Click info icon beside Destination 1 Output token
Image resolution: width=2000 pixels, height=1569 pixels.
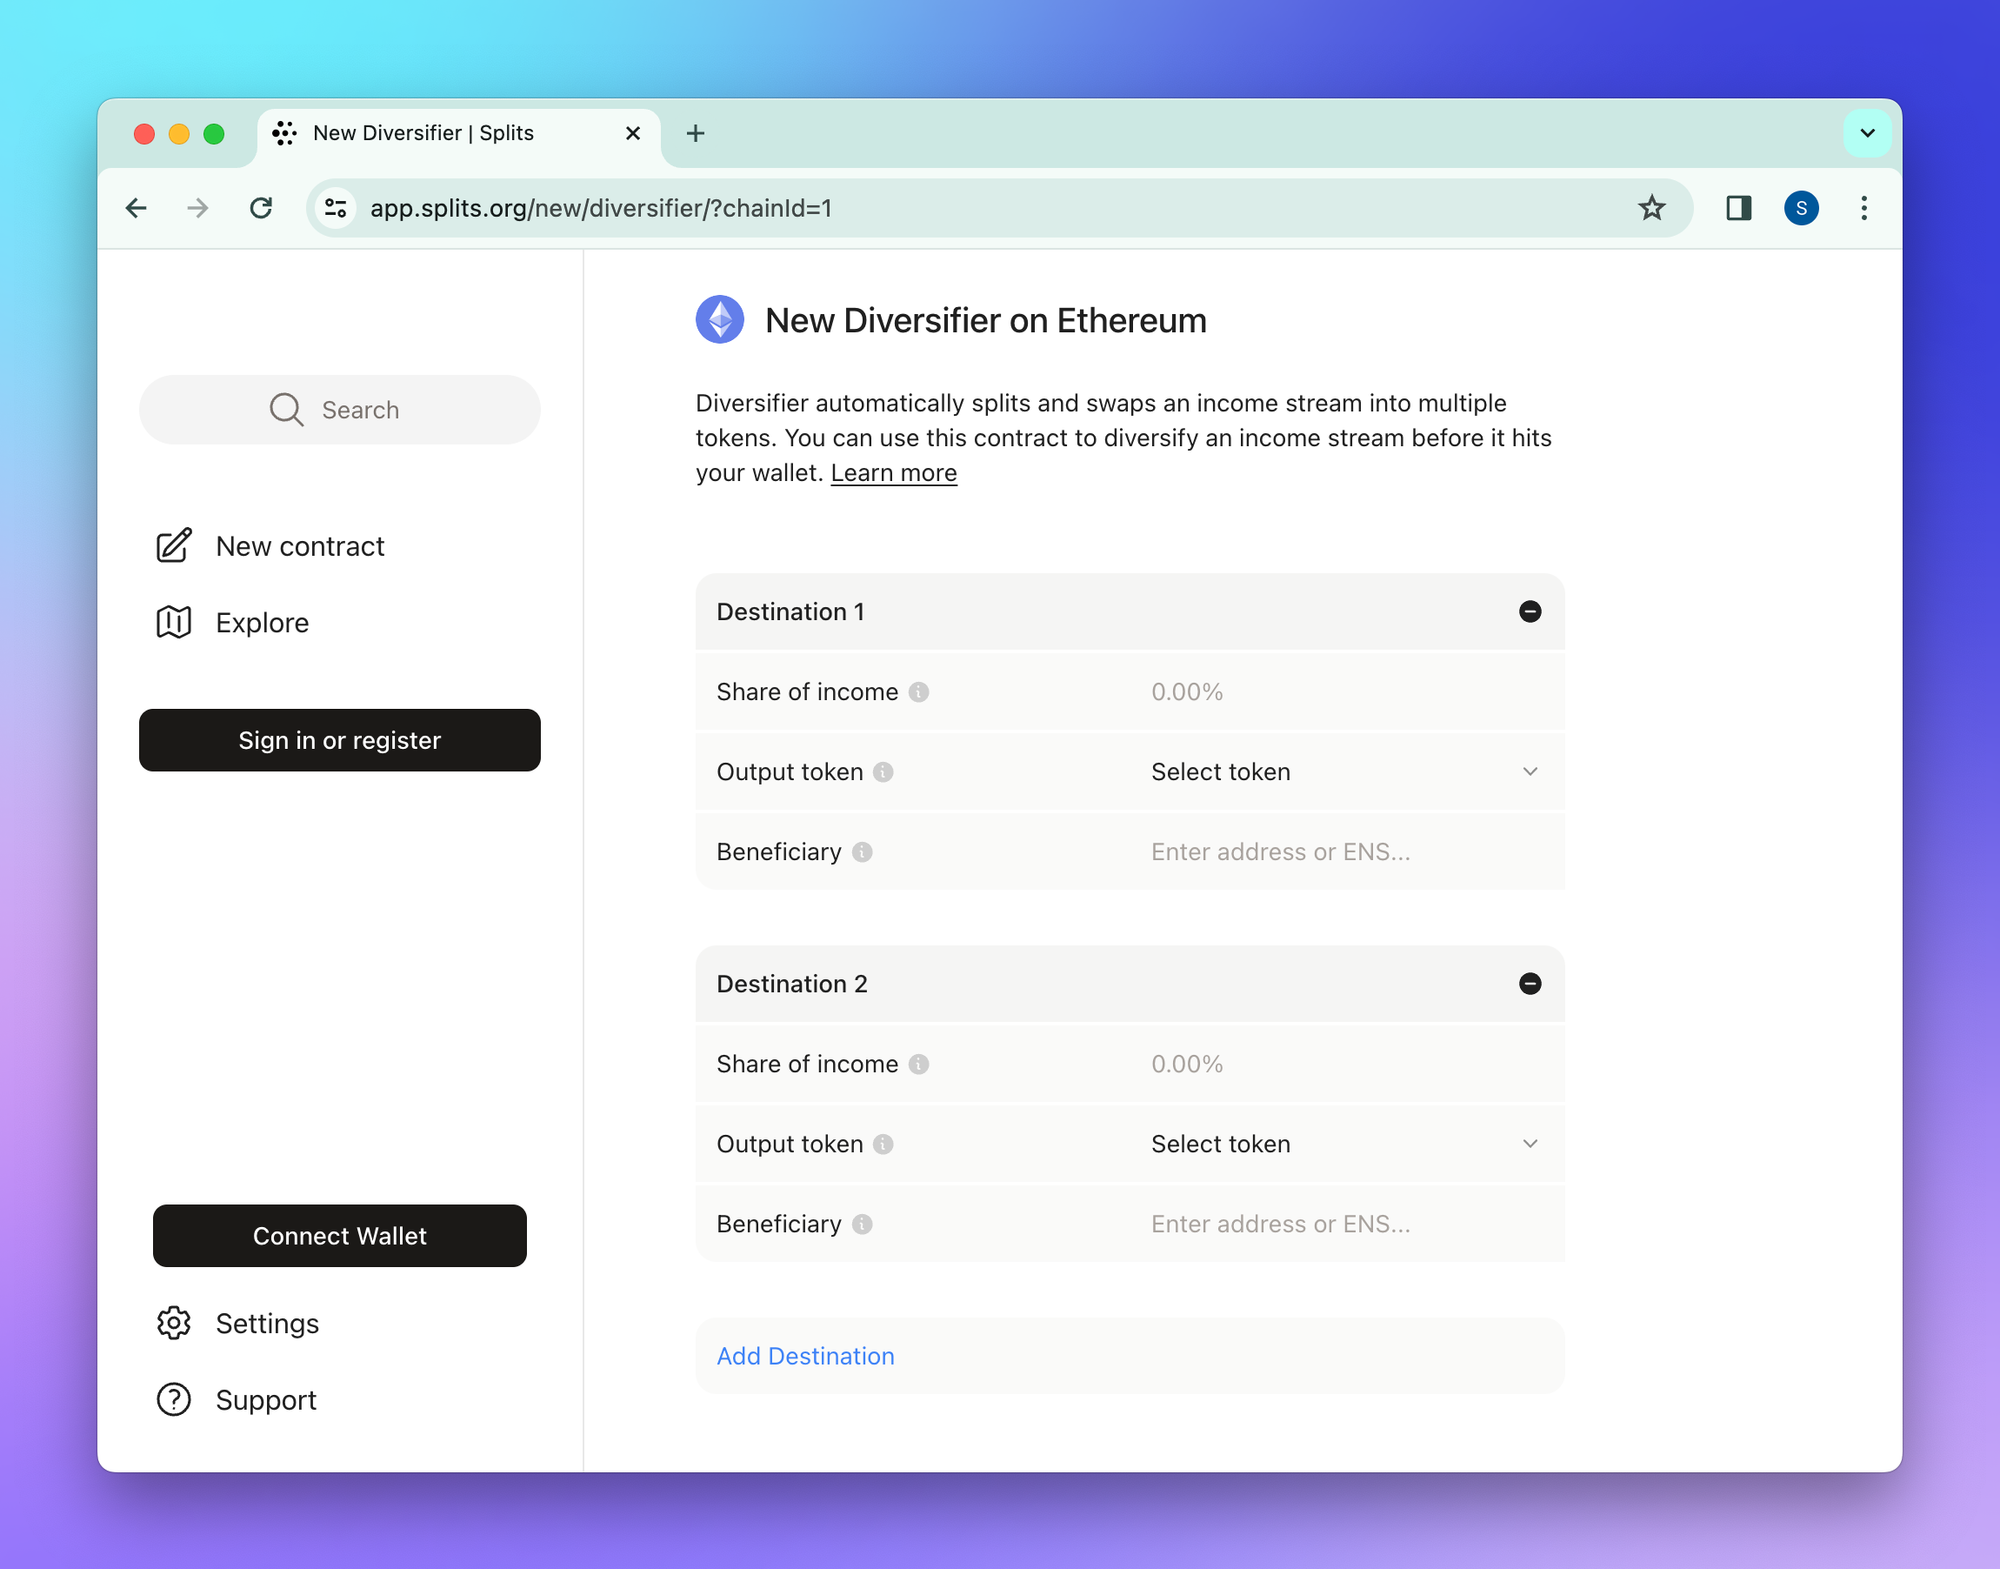click(x=883, y=772)
